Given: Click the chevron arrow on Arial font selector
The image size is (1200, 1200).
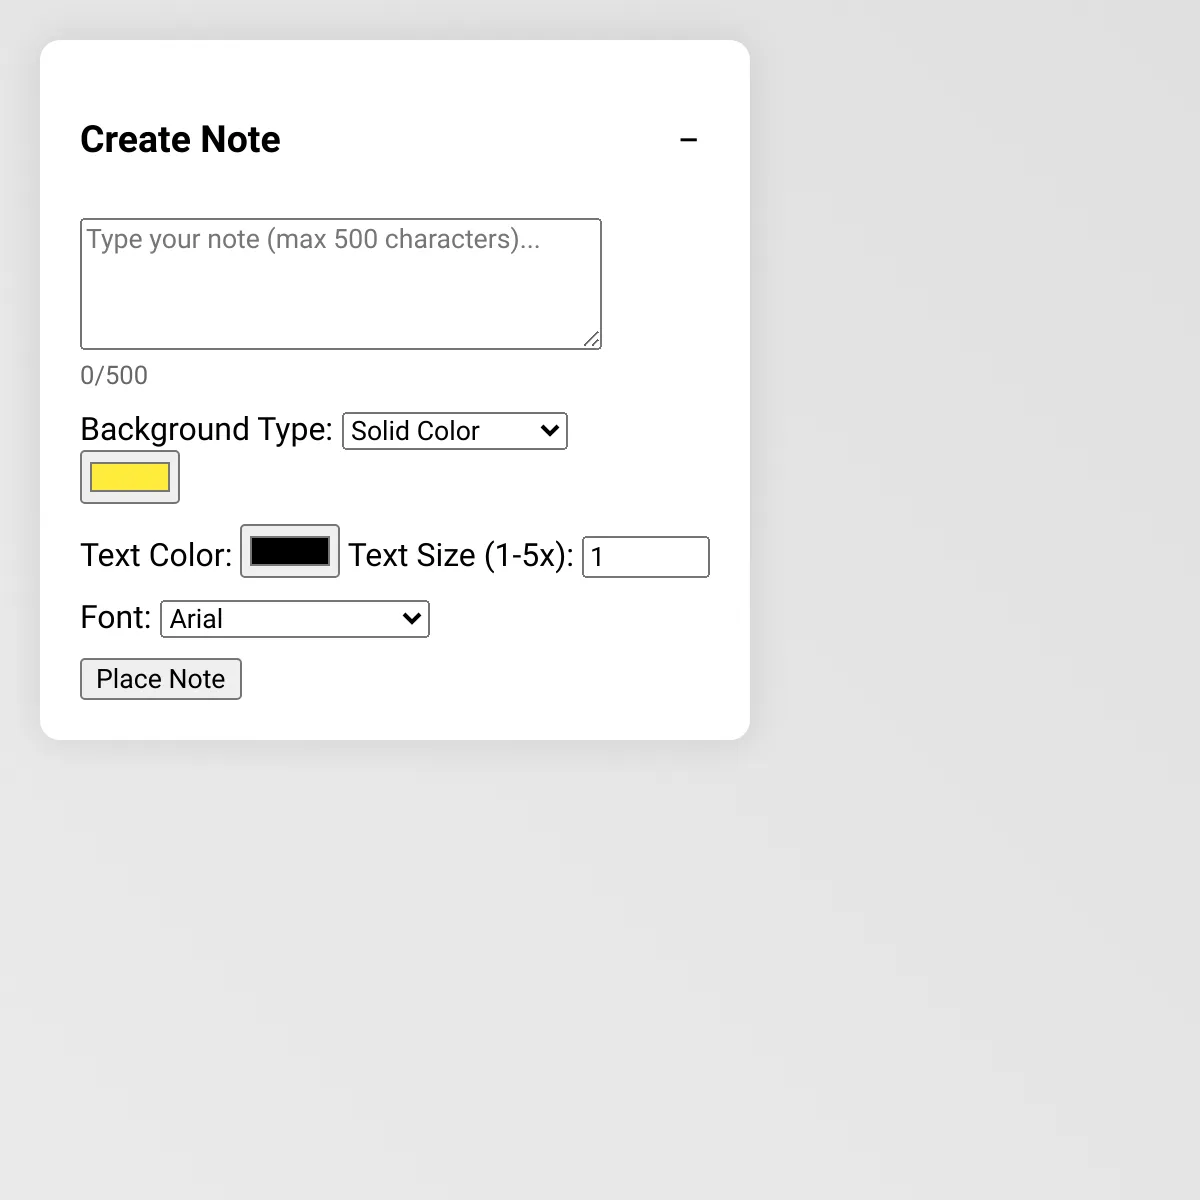Looking at the screenshot, I should [411, 619].
